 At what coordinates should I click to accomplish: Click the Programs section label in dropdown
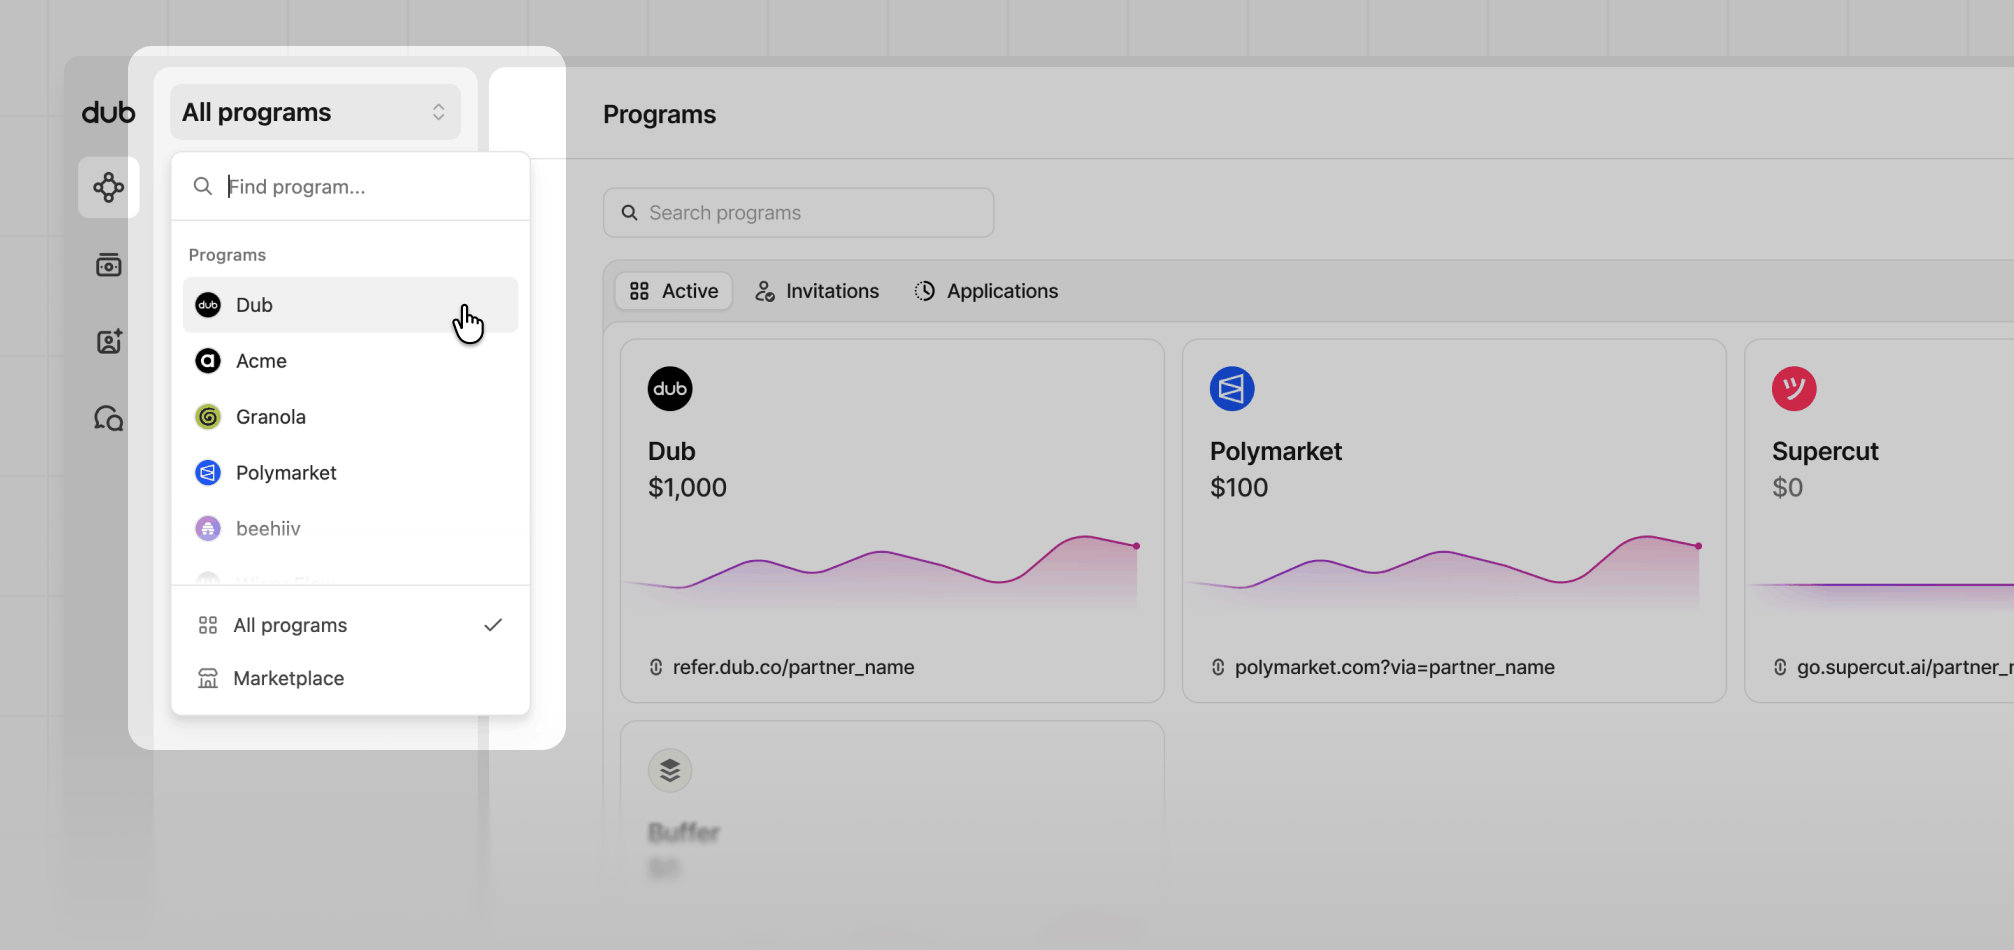[227, 255]
